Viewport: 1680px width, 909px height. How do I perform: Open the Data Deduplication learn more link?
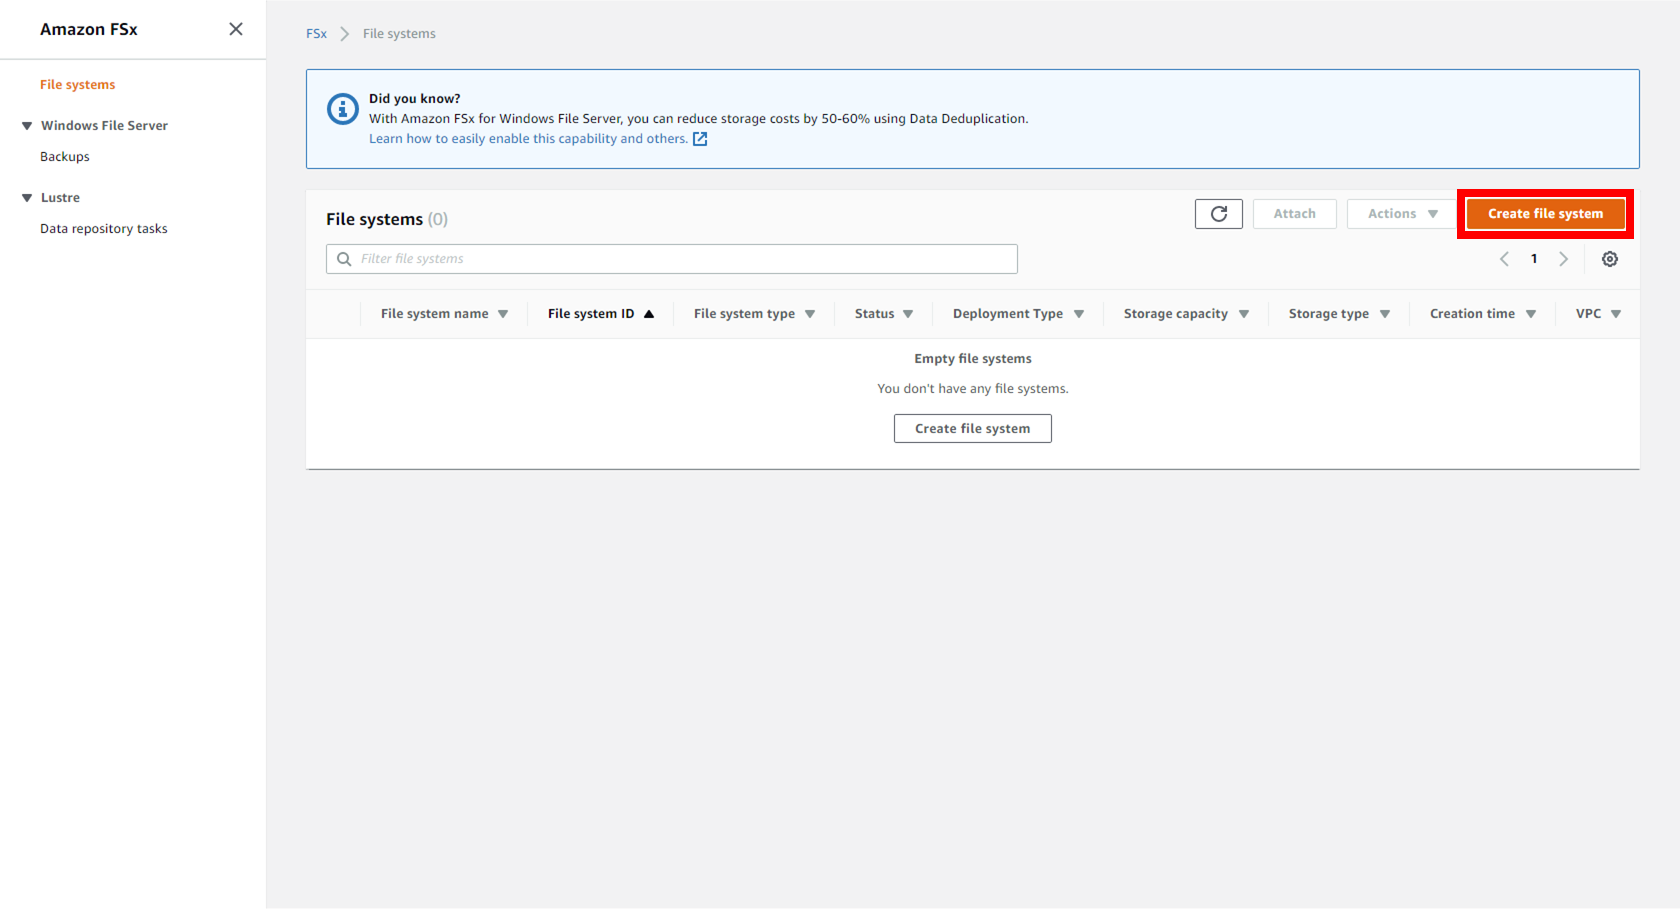528,139
